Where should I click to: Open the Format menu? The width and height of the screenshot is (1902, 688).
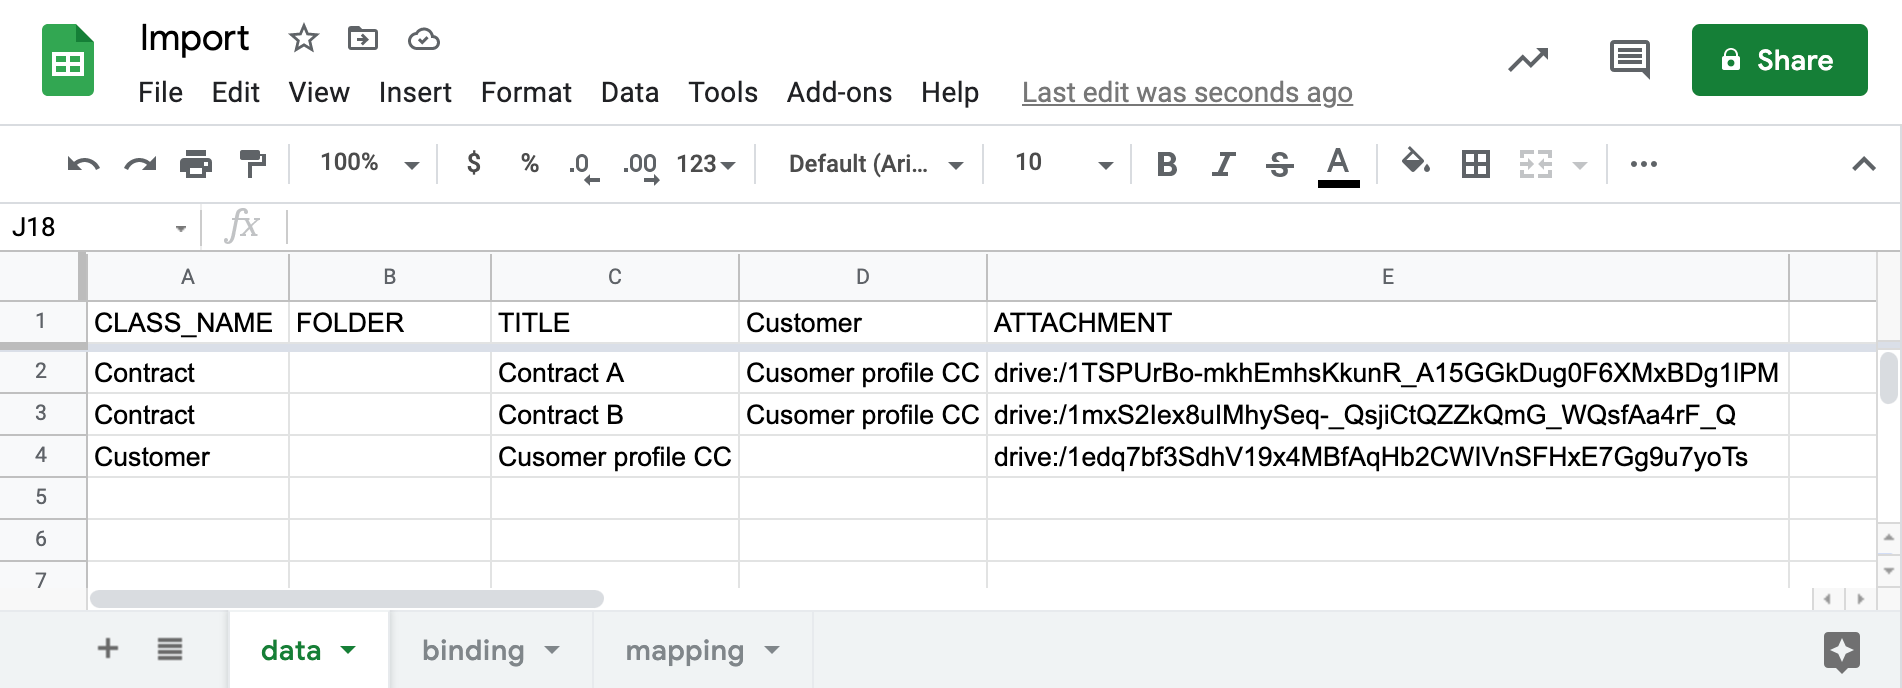(x=526, y=93)
